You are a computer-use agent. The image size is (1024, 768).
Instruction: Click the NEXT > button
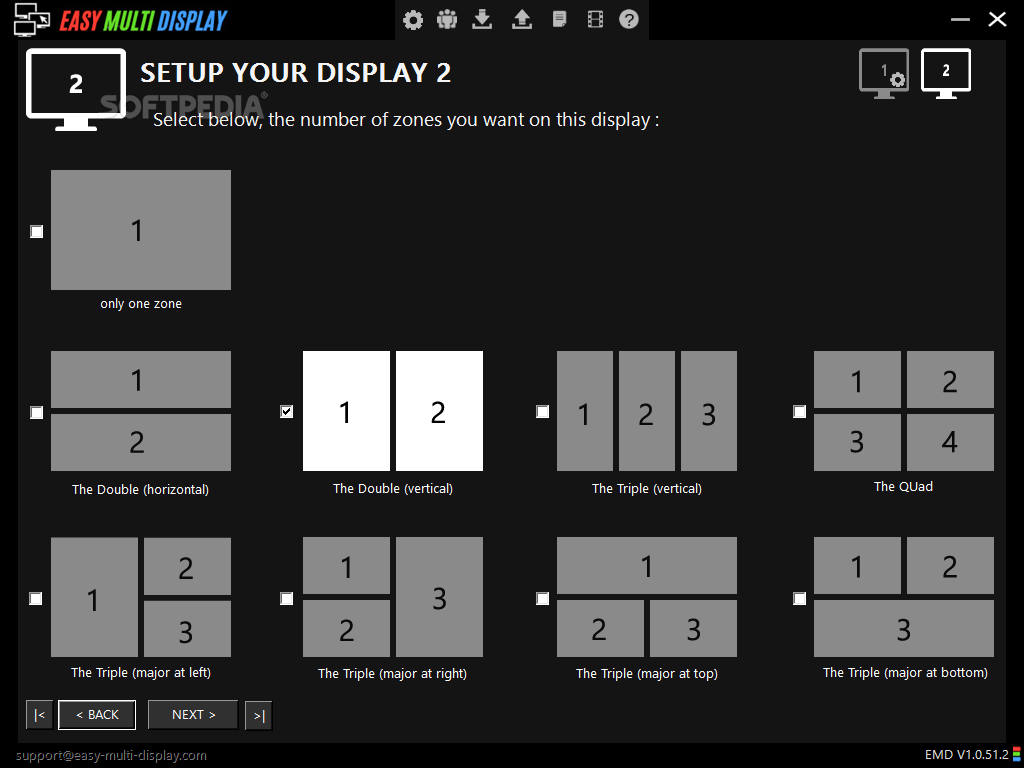pos(193,714)
